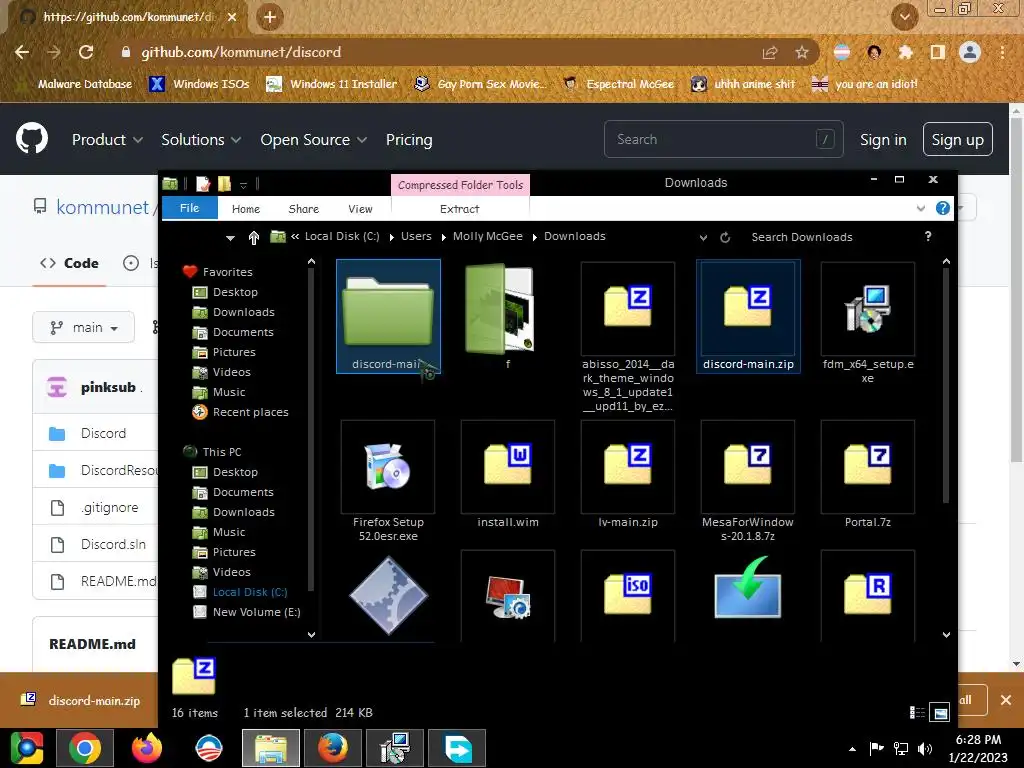Select MesaForWindows-20.1.8.7z archive
The image size is (1024, 768).
coord(748,481)
